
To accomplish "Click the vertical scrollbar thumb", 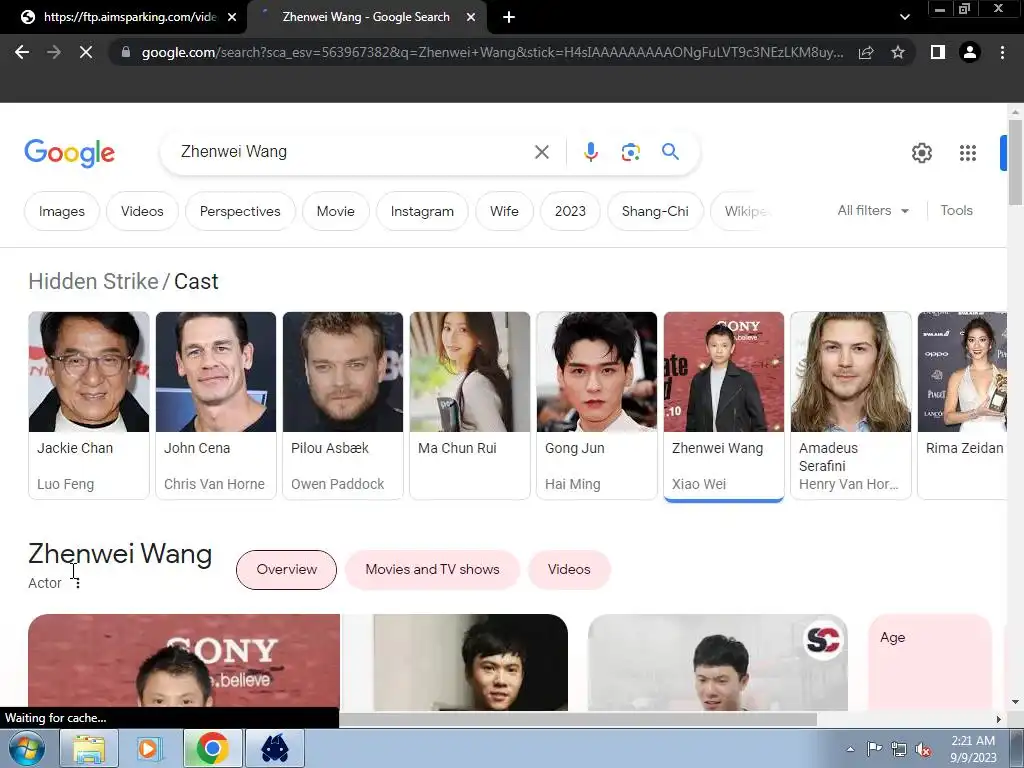I will pyautogui.click(x=1015, y=162).
